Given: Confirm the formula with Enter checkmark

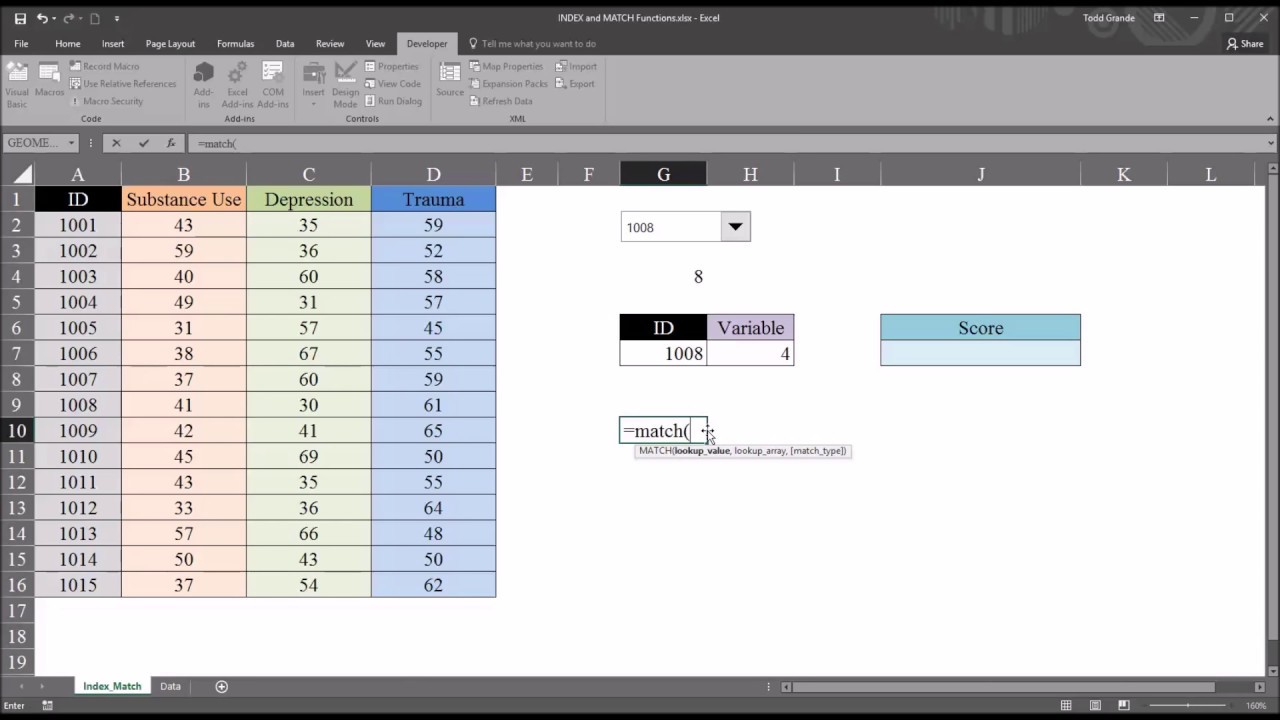Looking at the screenshot, I should (x=144, y=143).
